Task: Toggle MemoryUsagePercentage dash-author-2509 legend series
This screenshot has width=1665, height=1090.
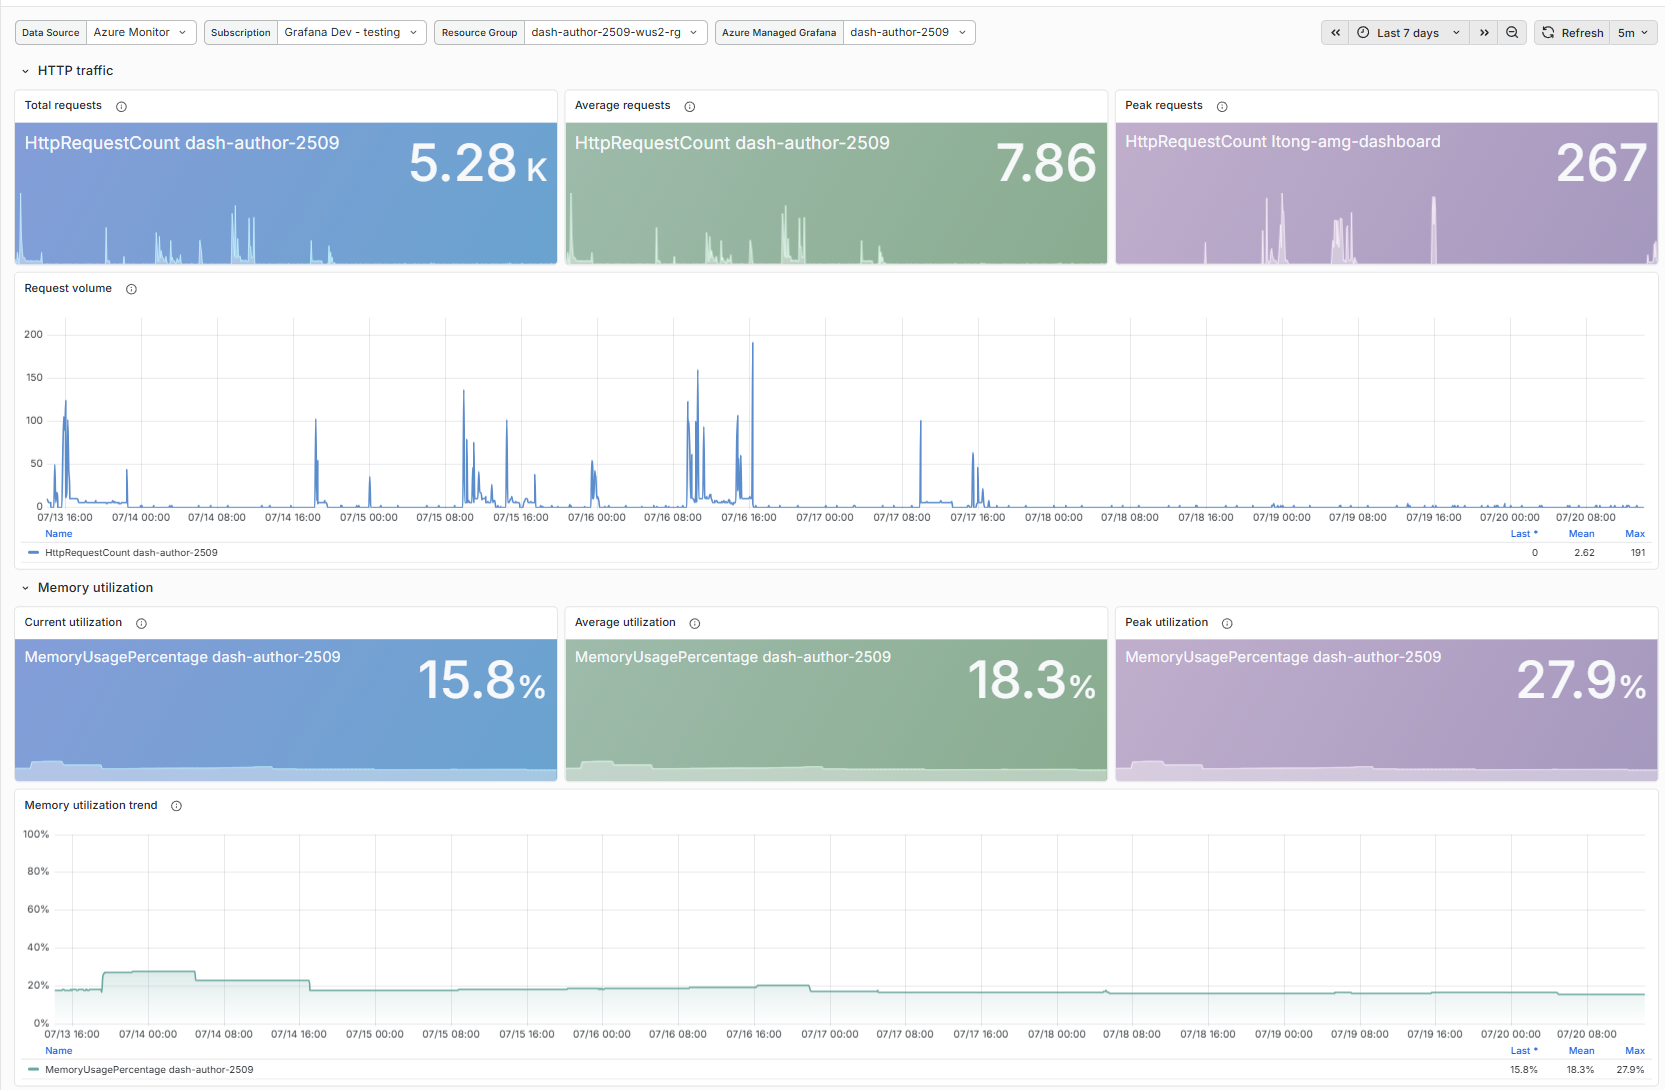Action: (148, 1070)
